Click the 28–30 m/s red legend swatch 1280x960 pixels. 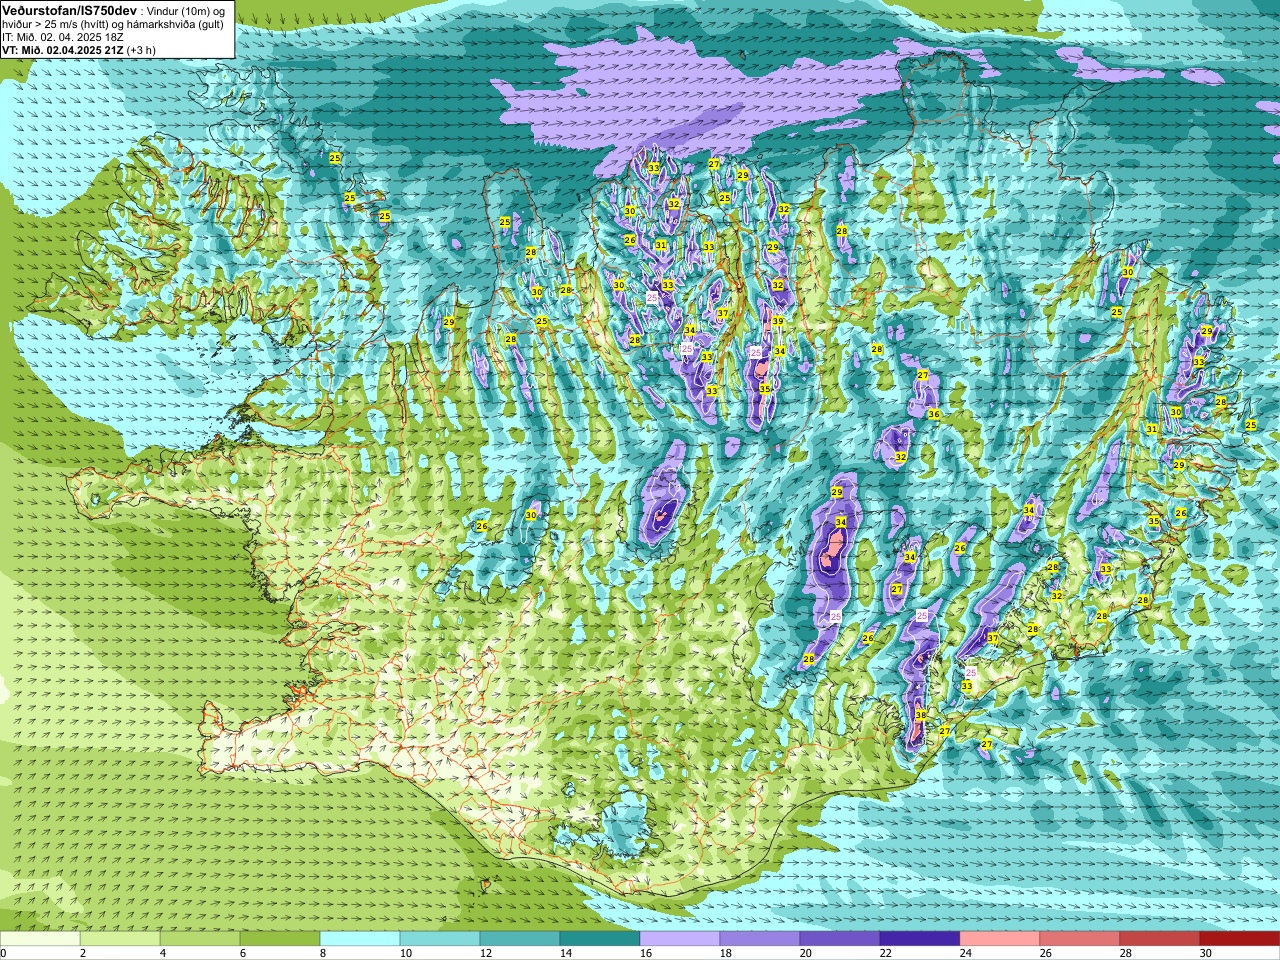point(1160,939)
